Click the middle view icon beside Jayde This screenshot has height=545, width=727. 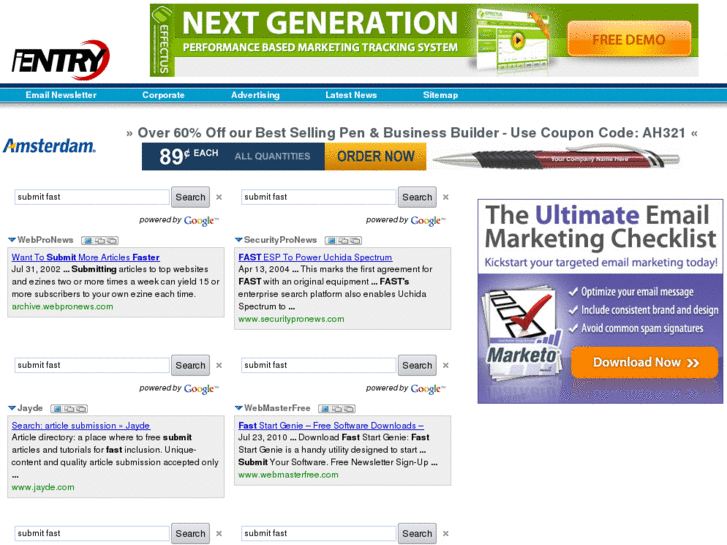(x=69, y=409)
